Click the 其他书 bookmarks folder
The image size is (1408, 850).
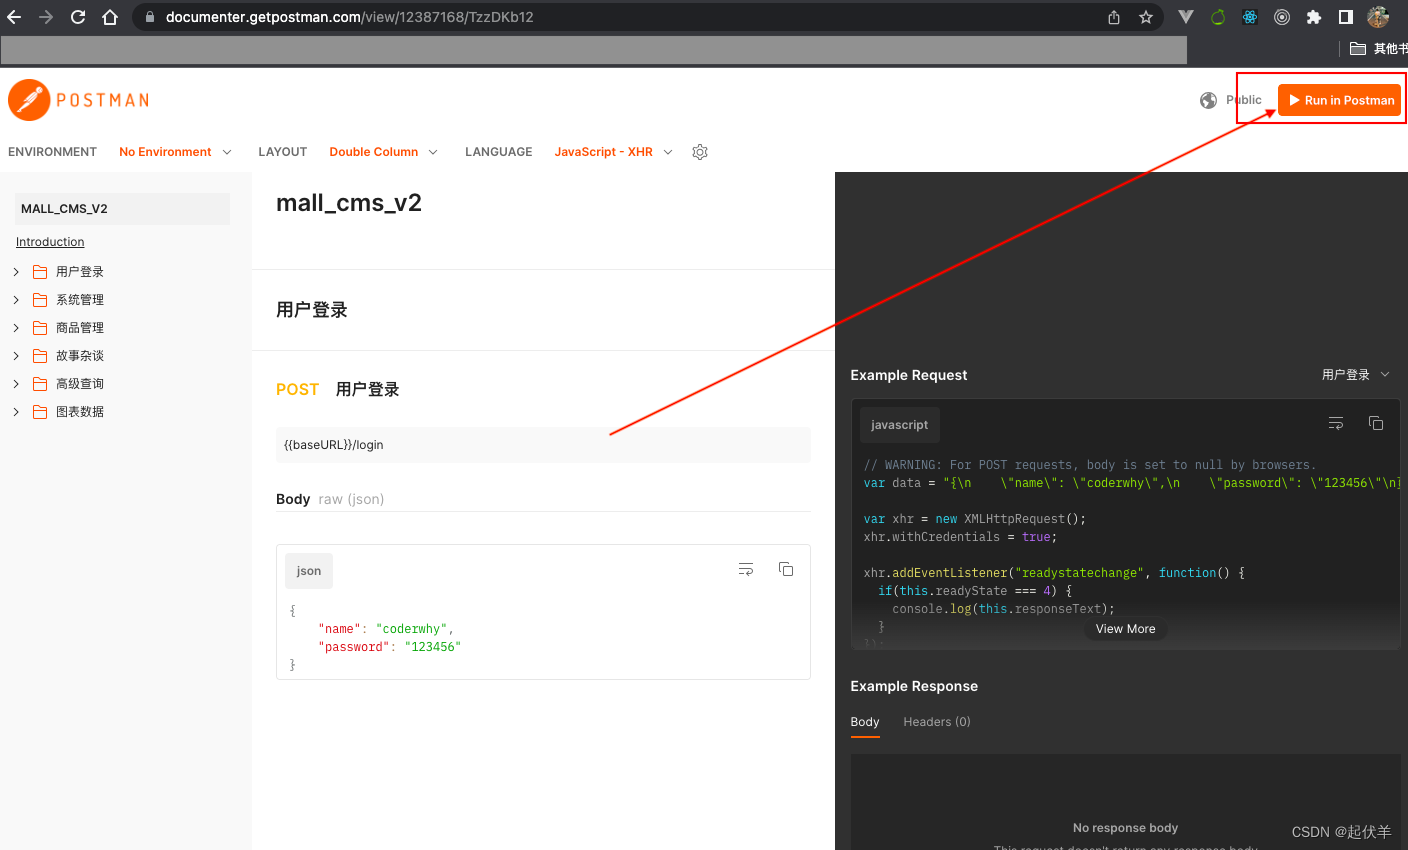1379,49
